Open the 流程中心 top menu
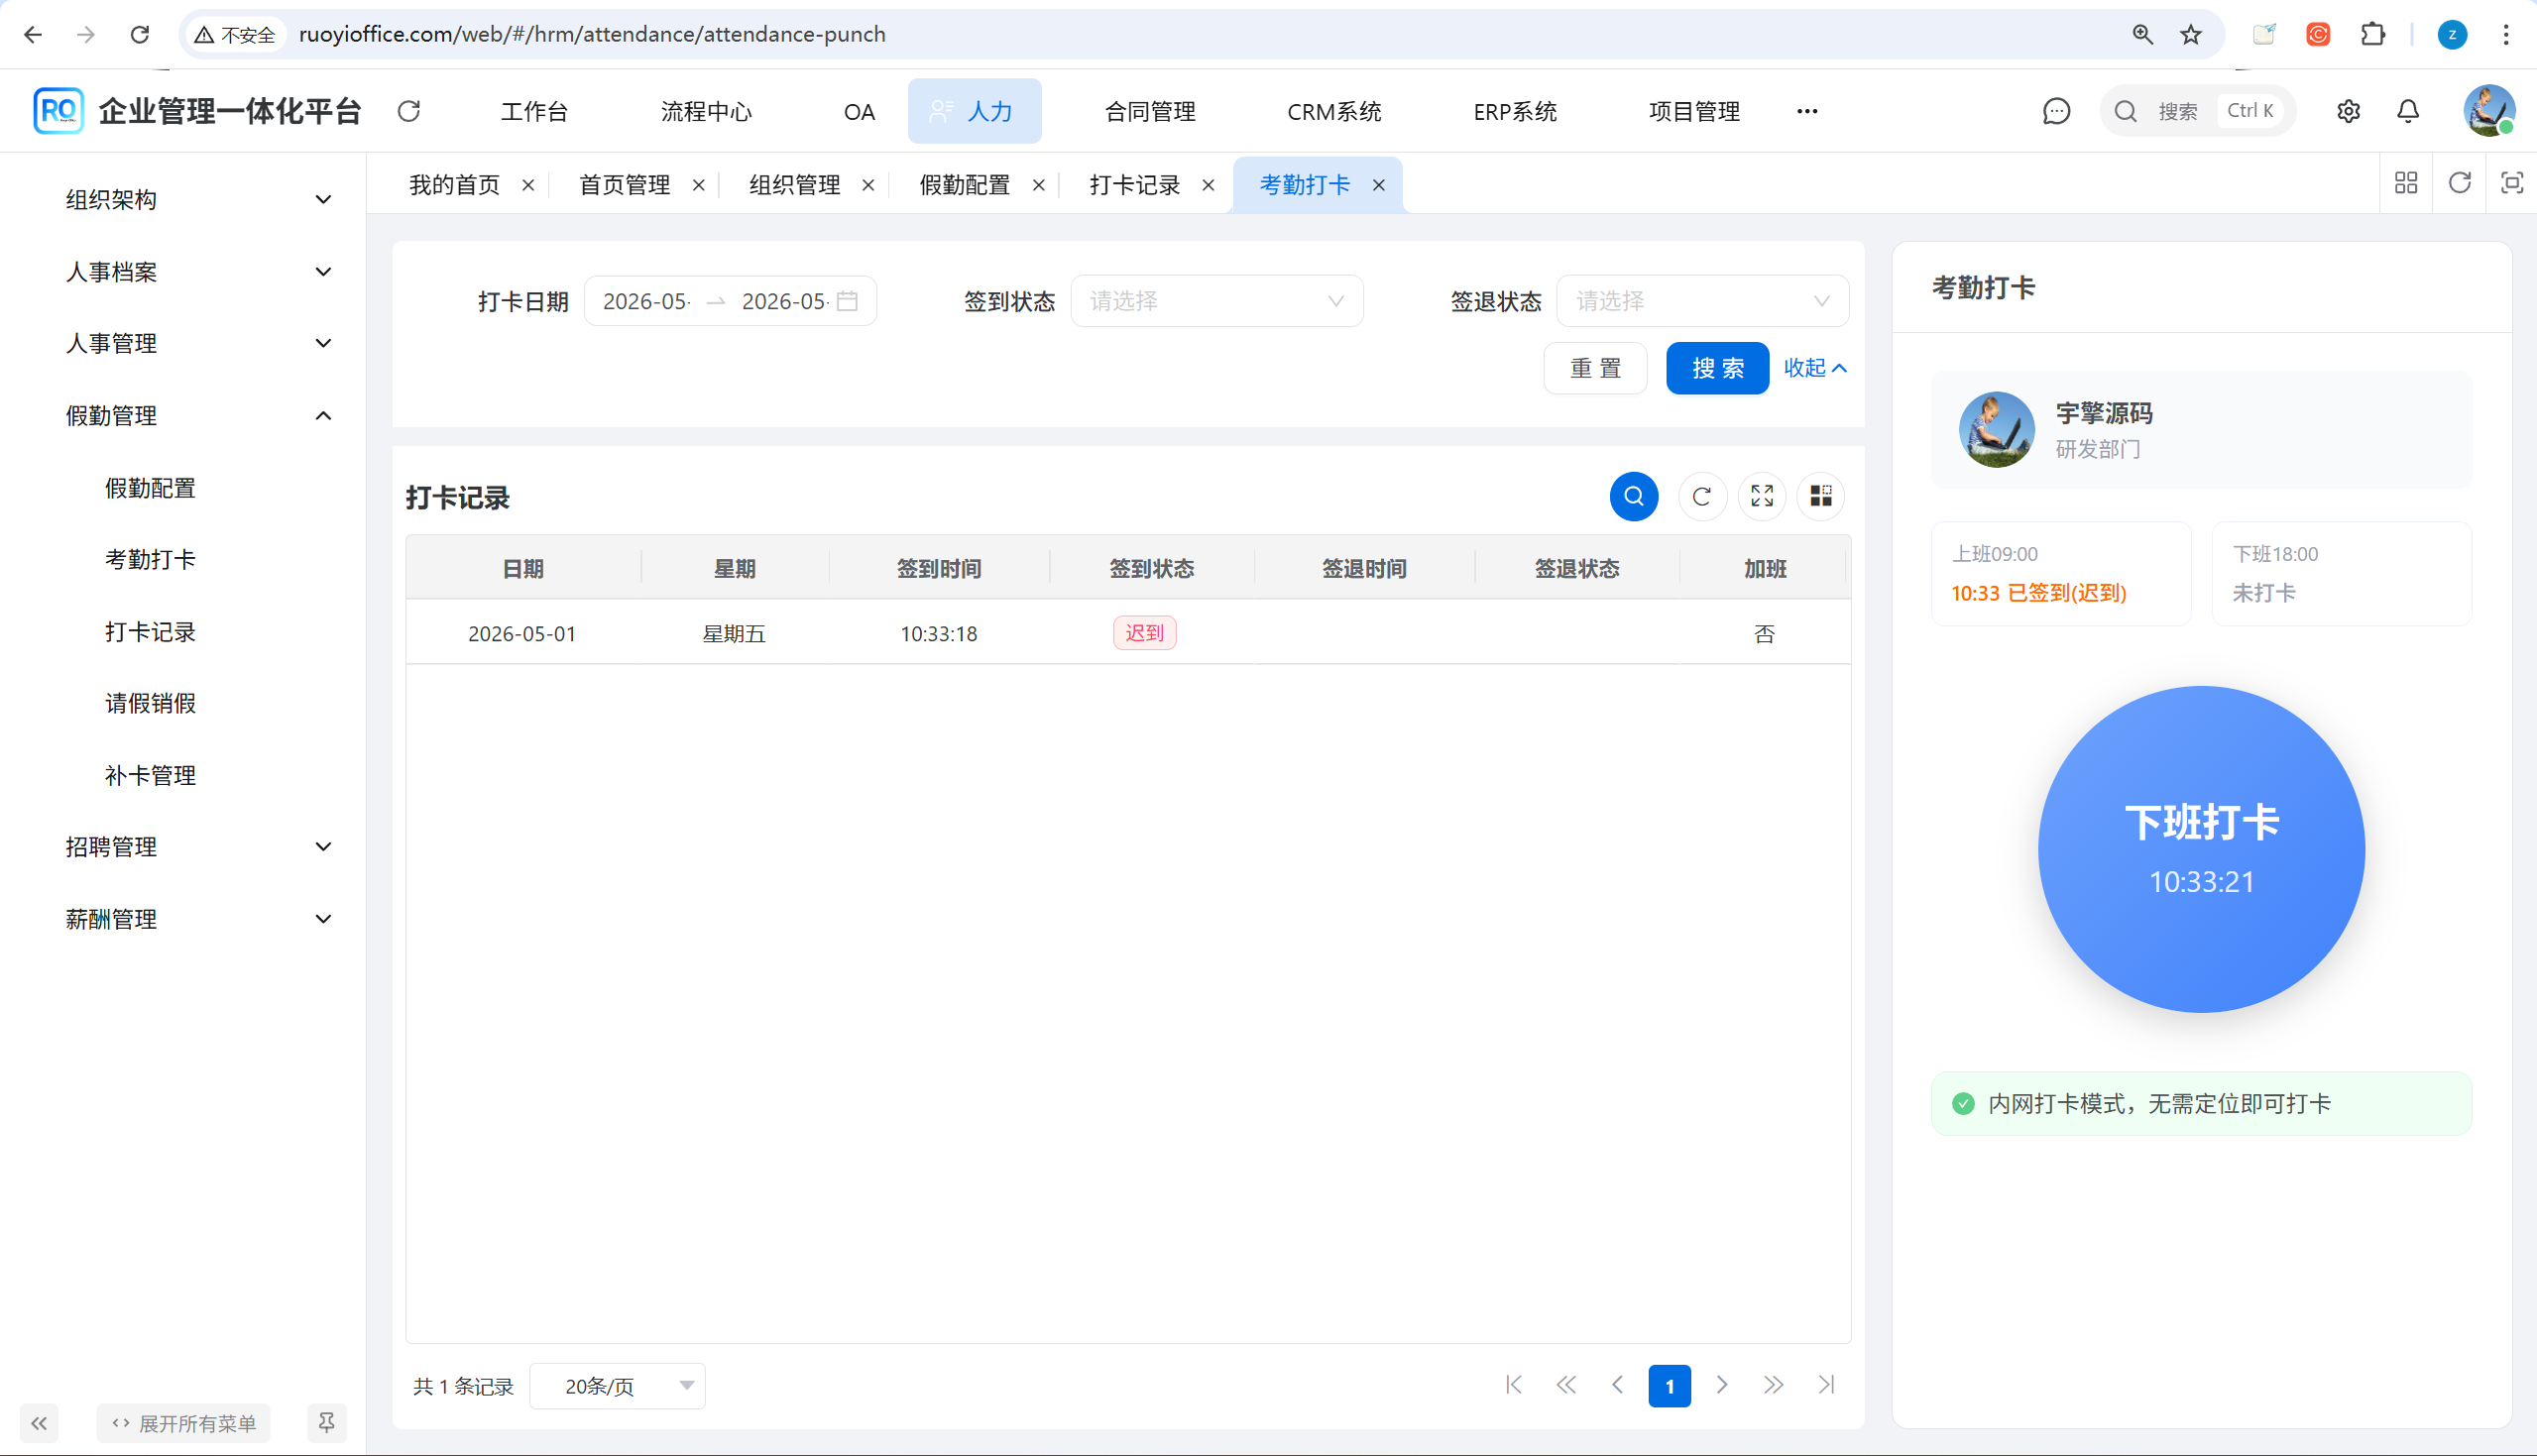Viewport: 2537px width, 1456px height. pyautogui.click(x=706, y=111)
